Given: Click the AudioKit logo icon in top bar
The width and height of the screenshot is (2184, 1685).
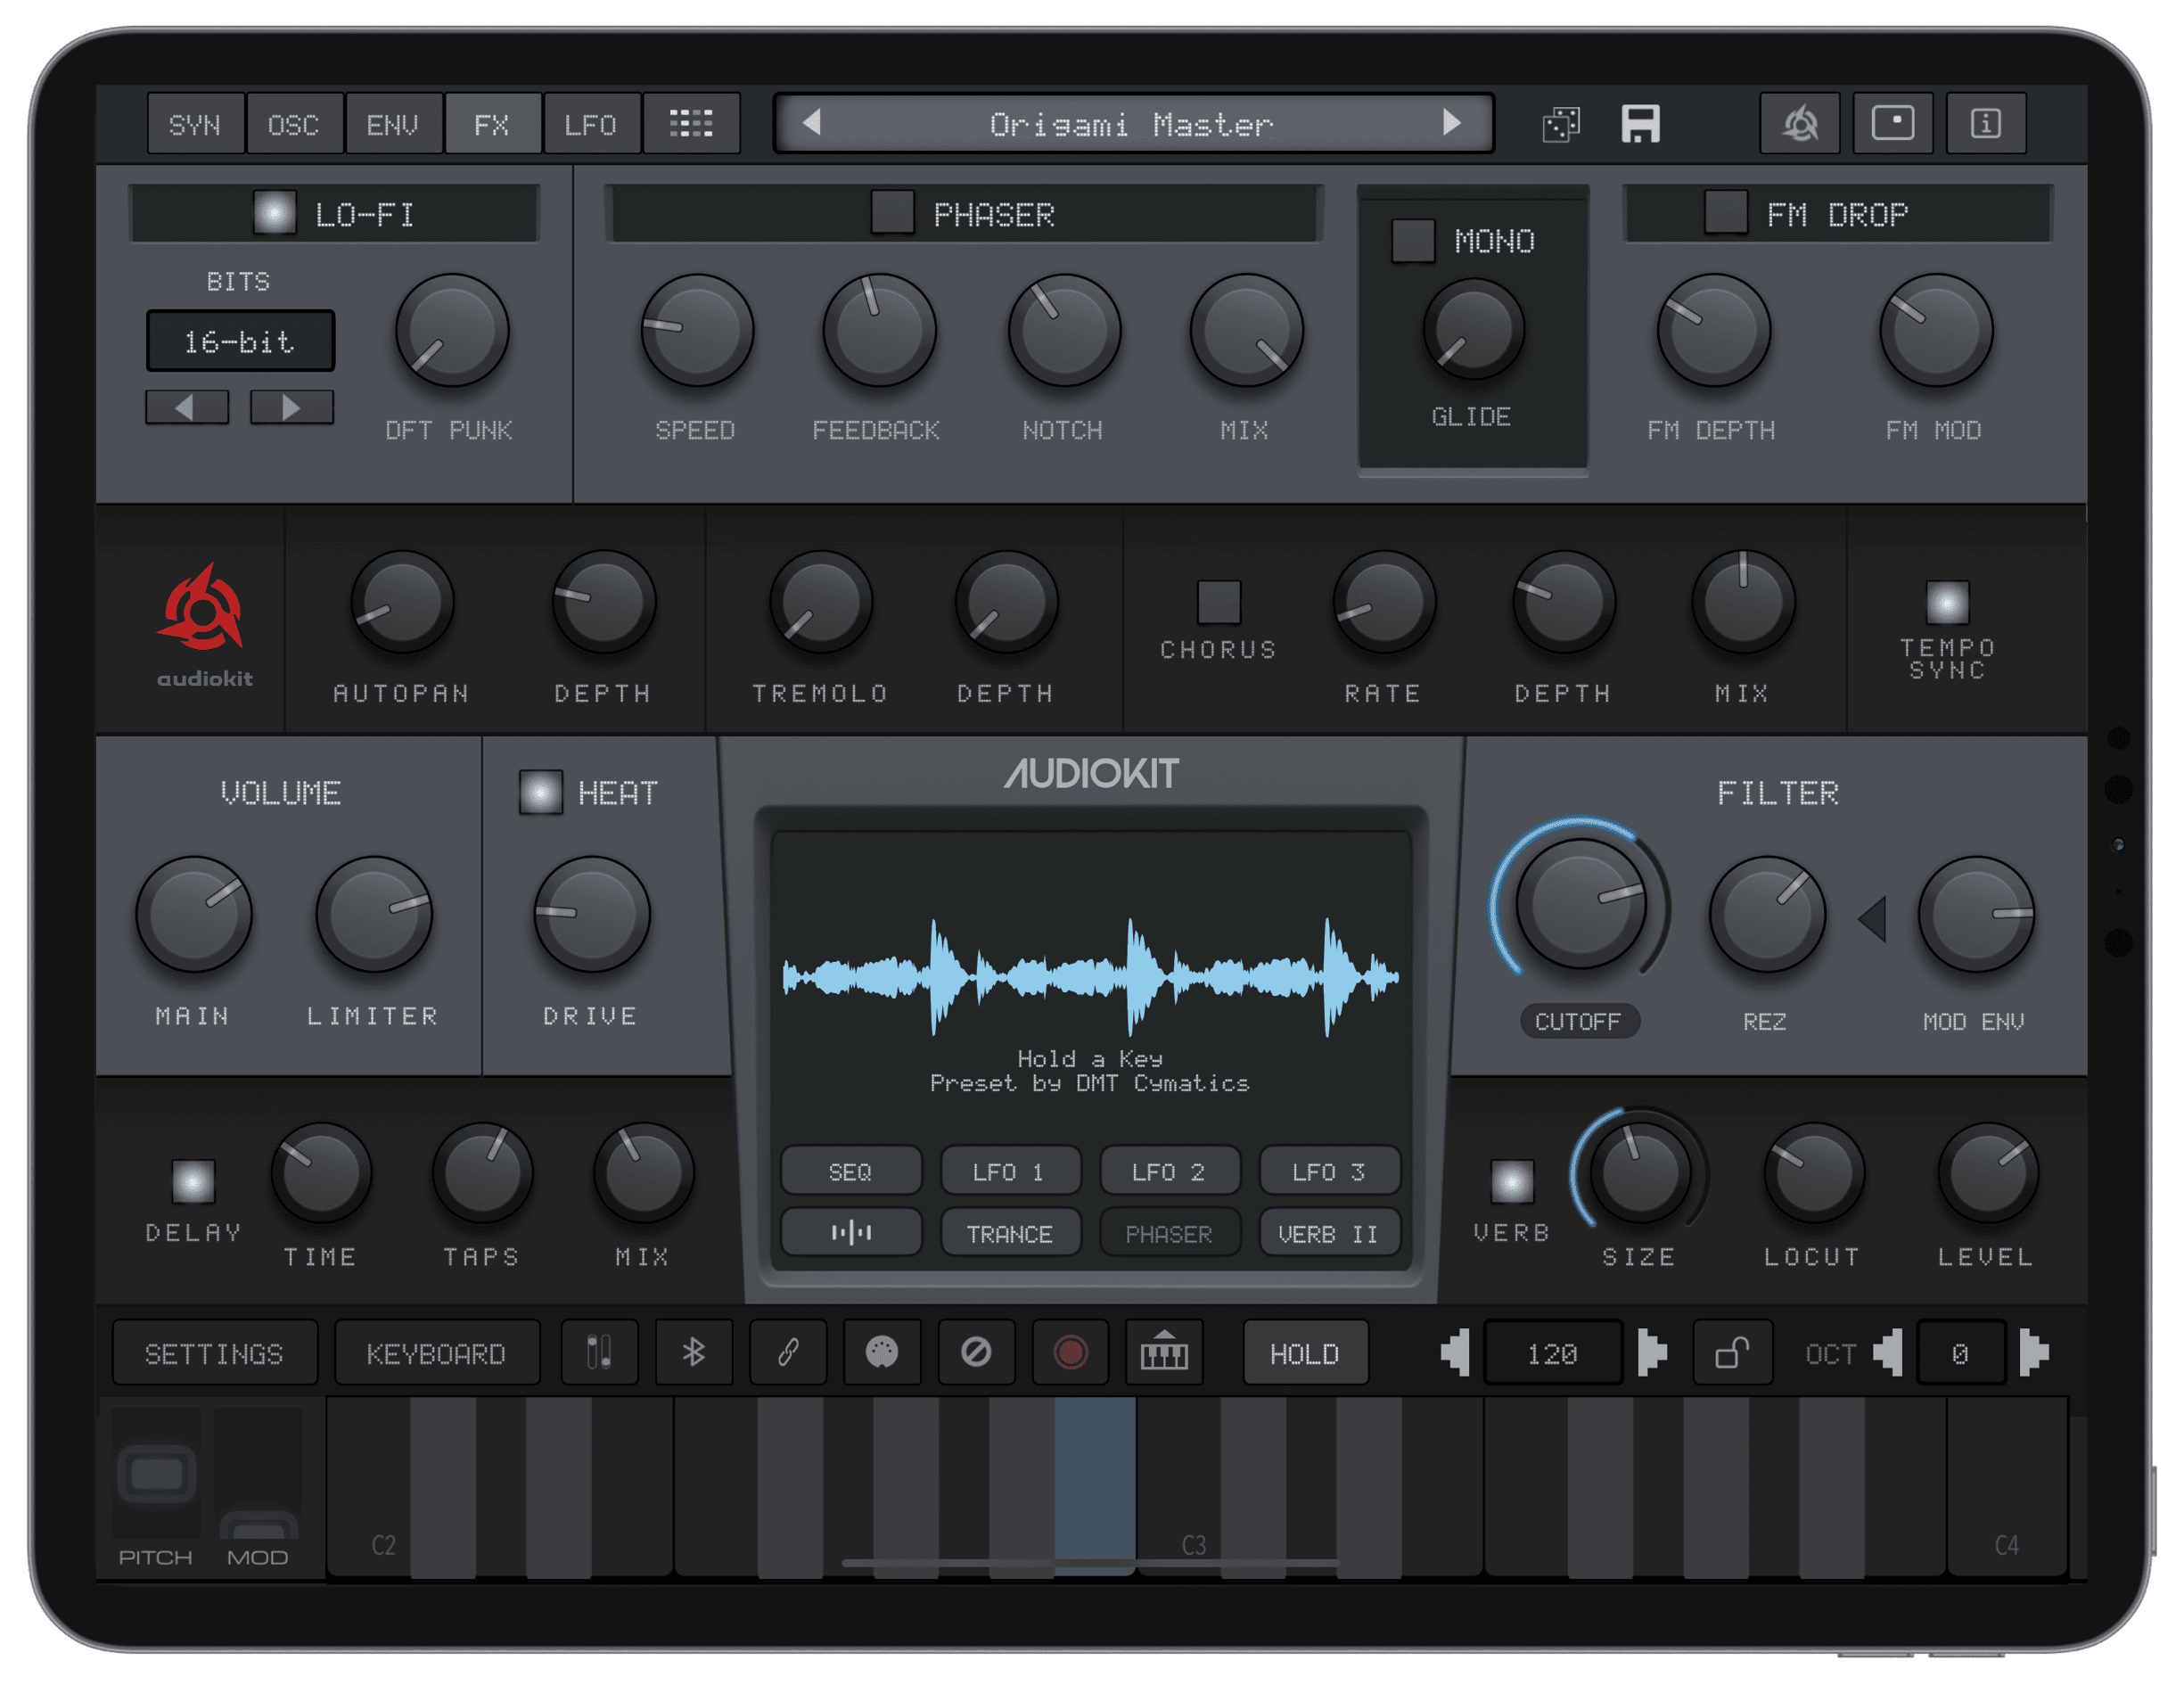Looking at the screenshot, I should click(1800, 124).
